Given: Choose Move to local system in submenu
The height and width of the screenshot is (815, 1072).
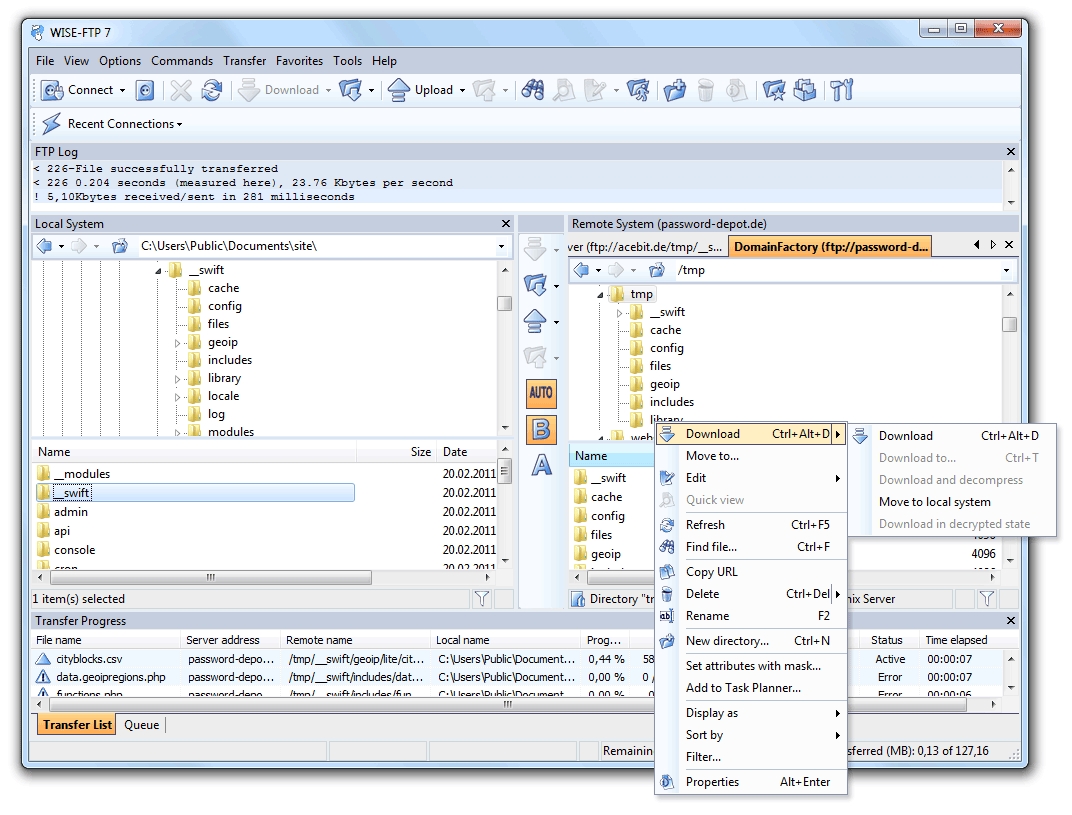Looking at the screenshot, I should 934,502.
